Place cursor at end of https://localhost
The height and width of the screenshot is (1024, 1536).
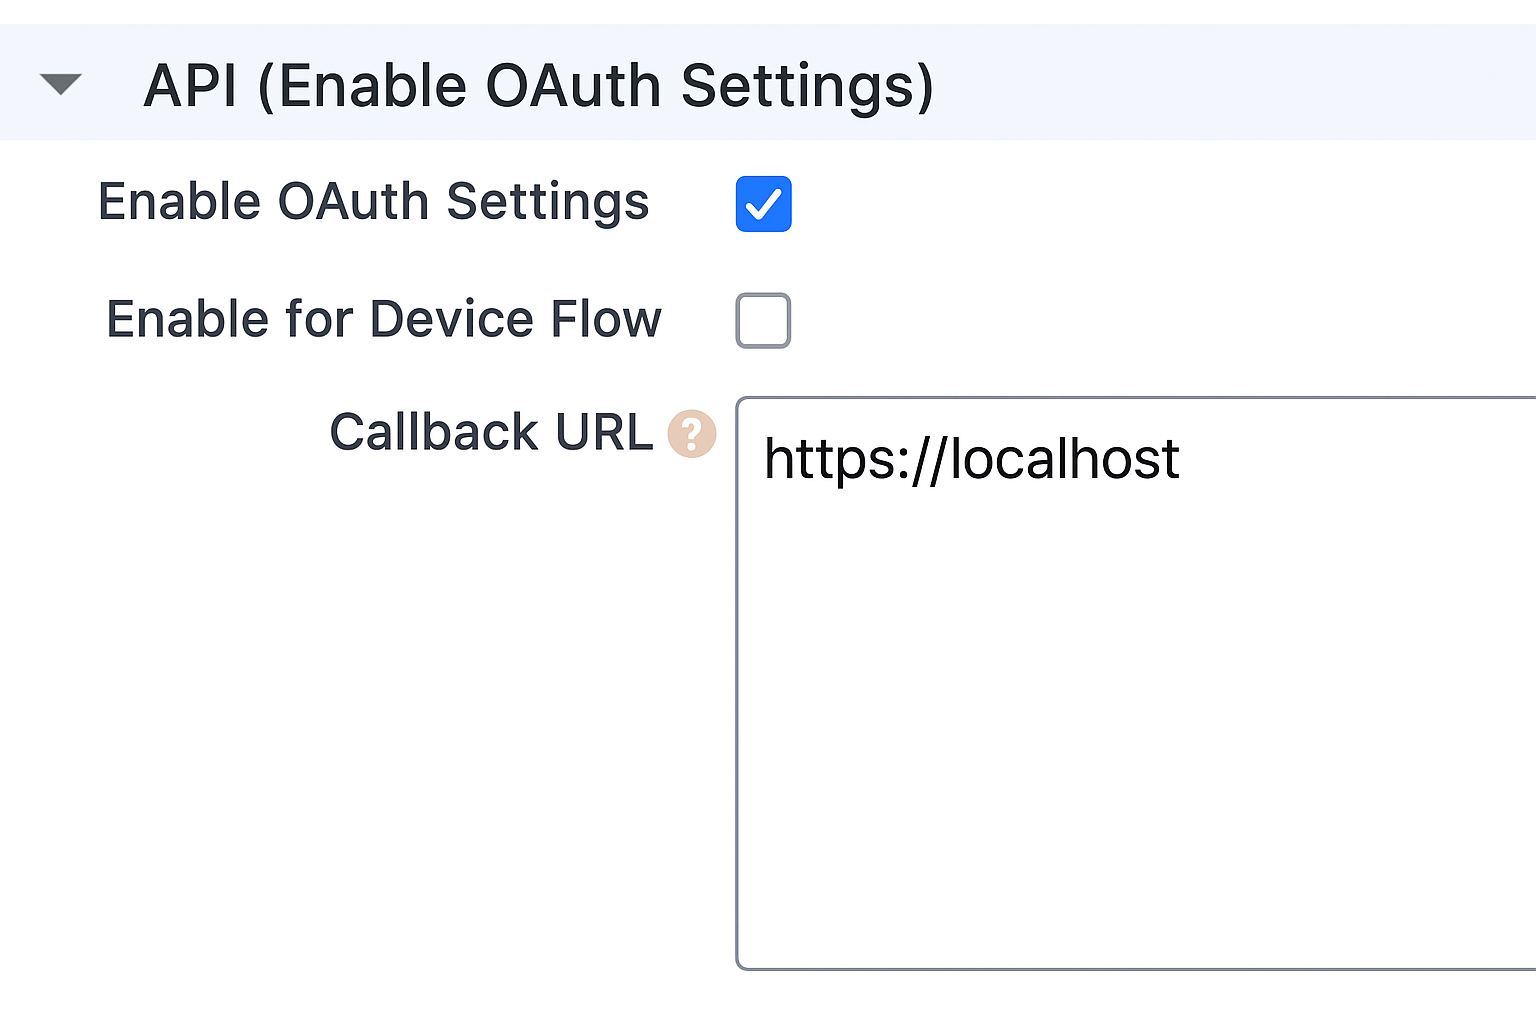tap(1182, 460)
